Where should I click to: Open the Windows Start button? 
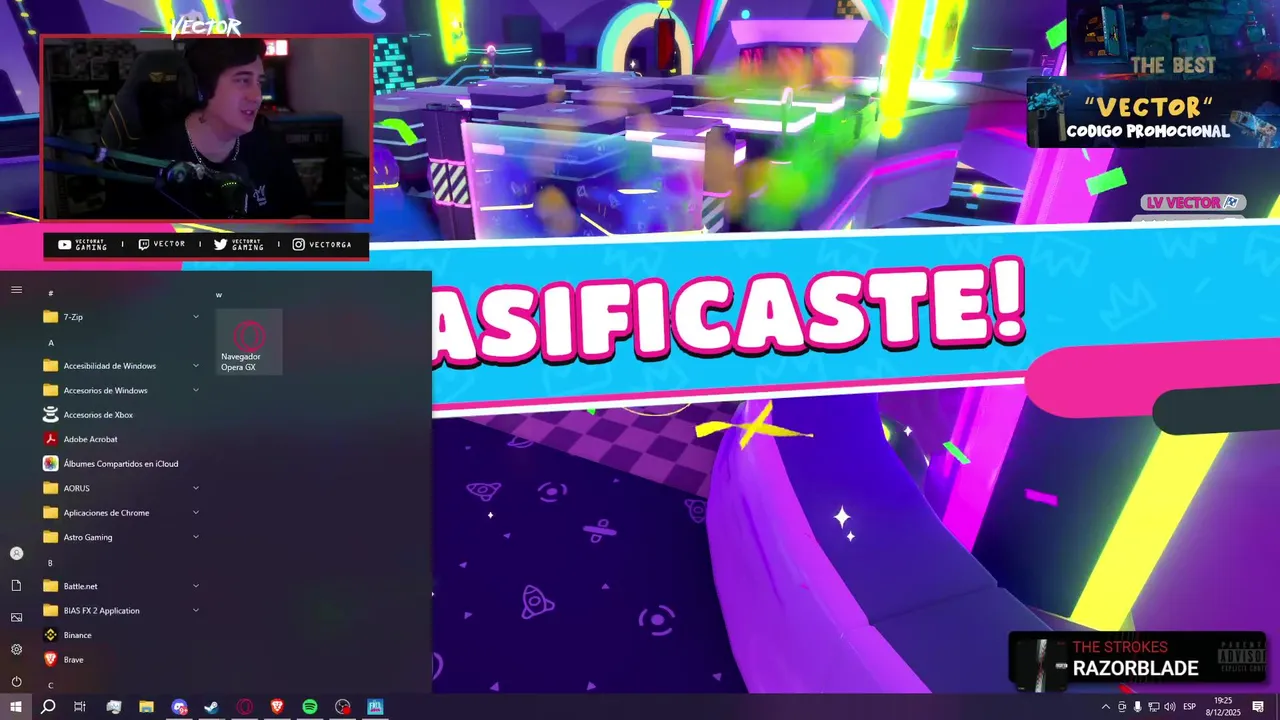[x=15, y=707]
